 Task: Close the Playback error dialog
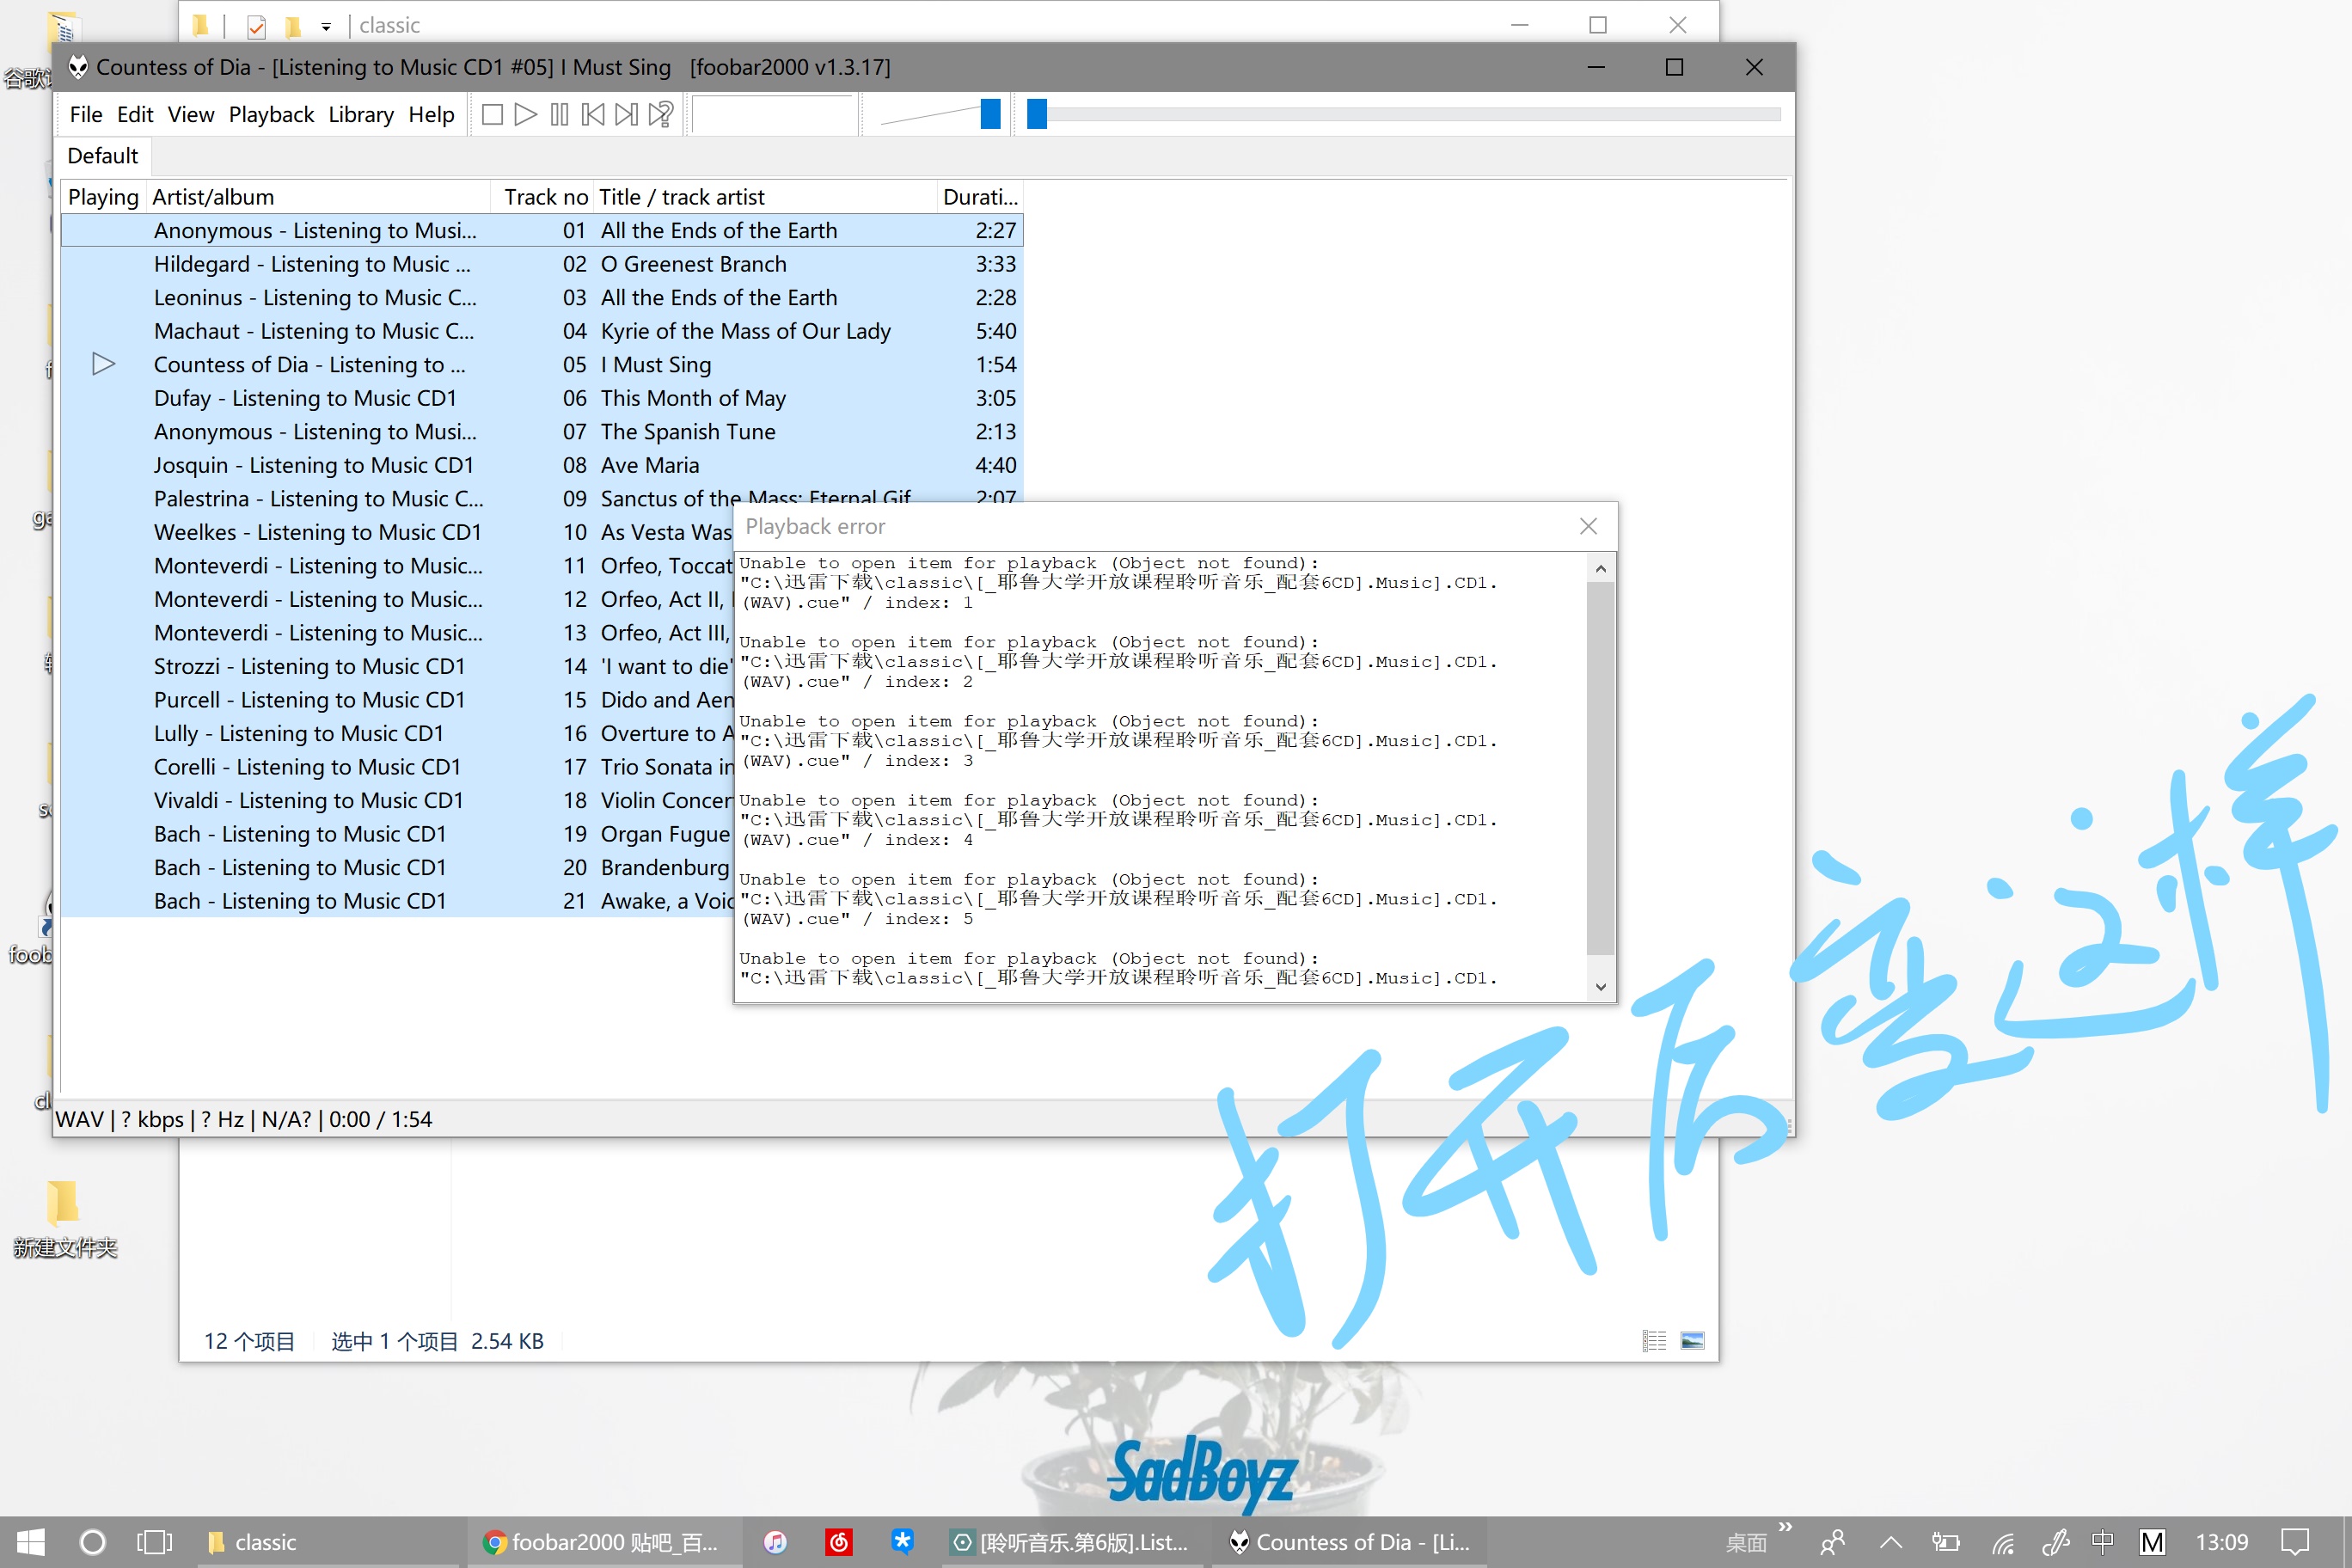pos(1588,526)
